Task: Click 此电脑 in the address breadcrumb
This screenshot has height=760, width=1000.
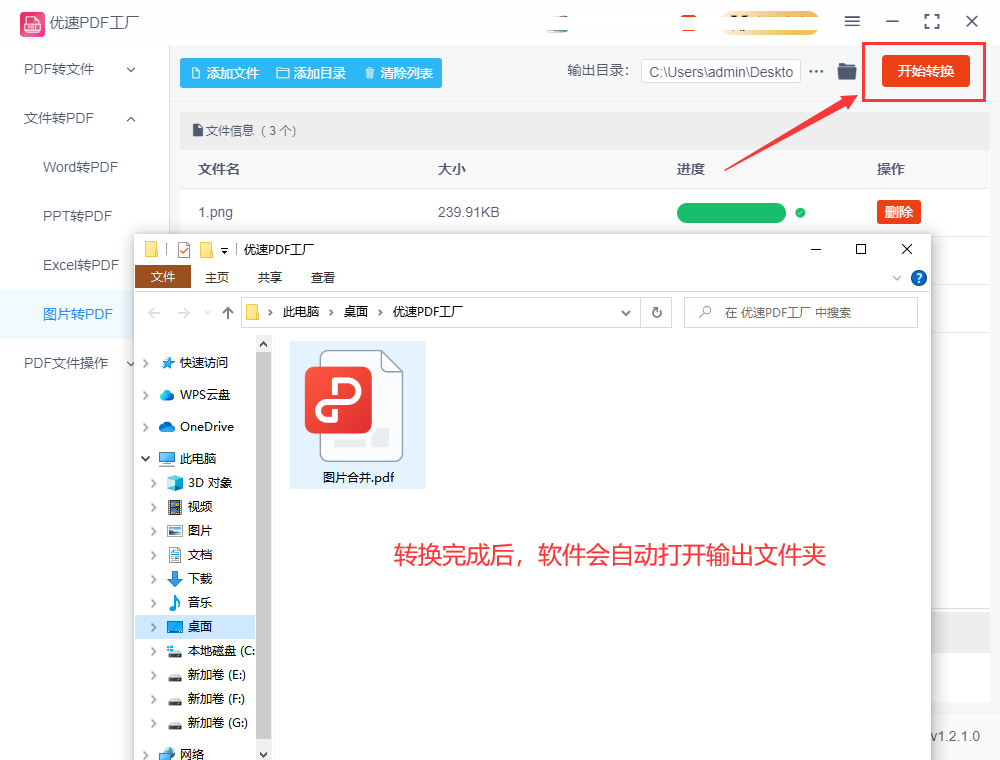Action: click(301, 312)
